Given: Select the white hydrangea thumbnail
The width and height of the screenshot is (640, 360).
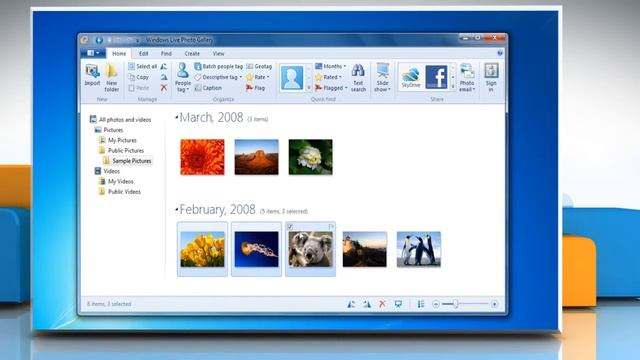Looking at the screenshot, I should (x=311, y=157).
